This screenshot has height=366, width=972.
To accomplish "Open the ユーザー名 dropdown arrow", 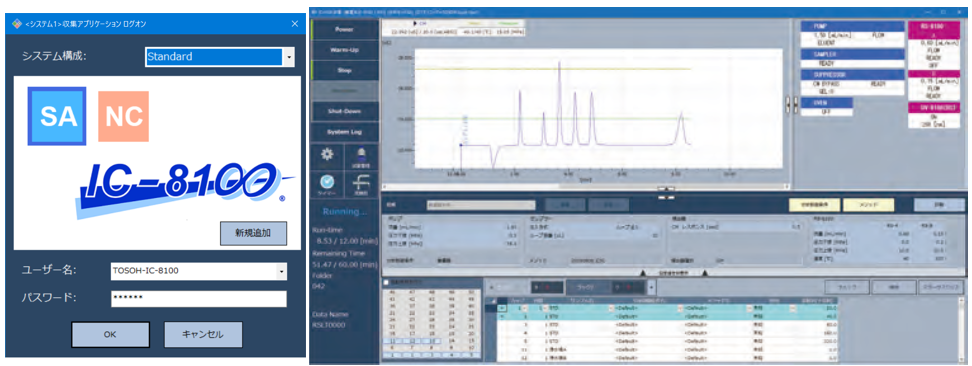I will point(281,272).
